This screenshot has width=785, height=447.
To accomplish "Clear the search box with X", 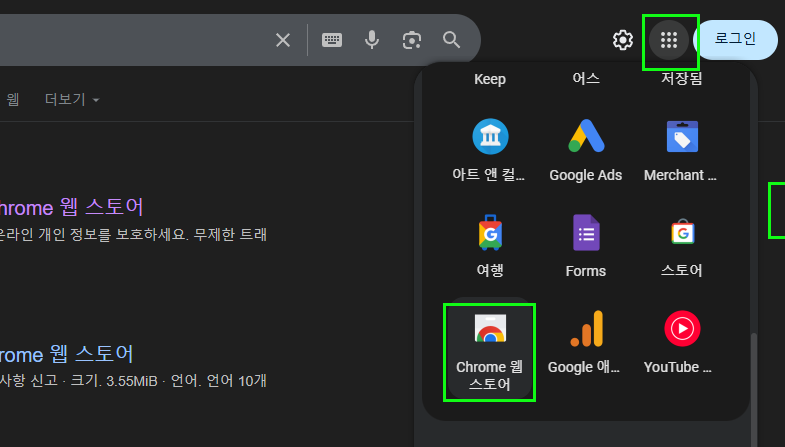I will [283, 40].
